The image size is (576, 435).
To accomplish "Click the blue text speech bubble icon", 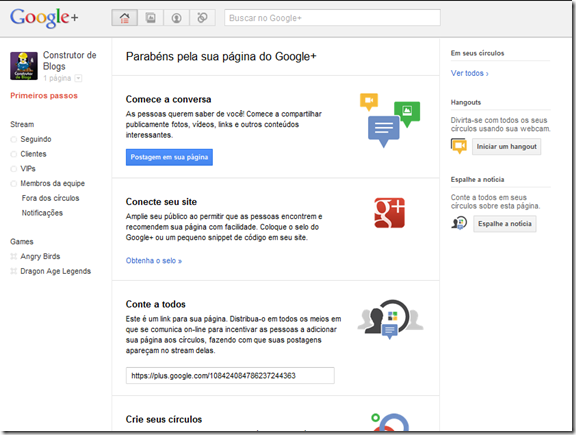I will click(x=384, y=131).
